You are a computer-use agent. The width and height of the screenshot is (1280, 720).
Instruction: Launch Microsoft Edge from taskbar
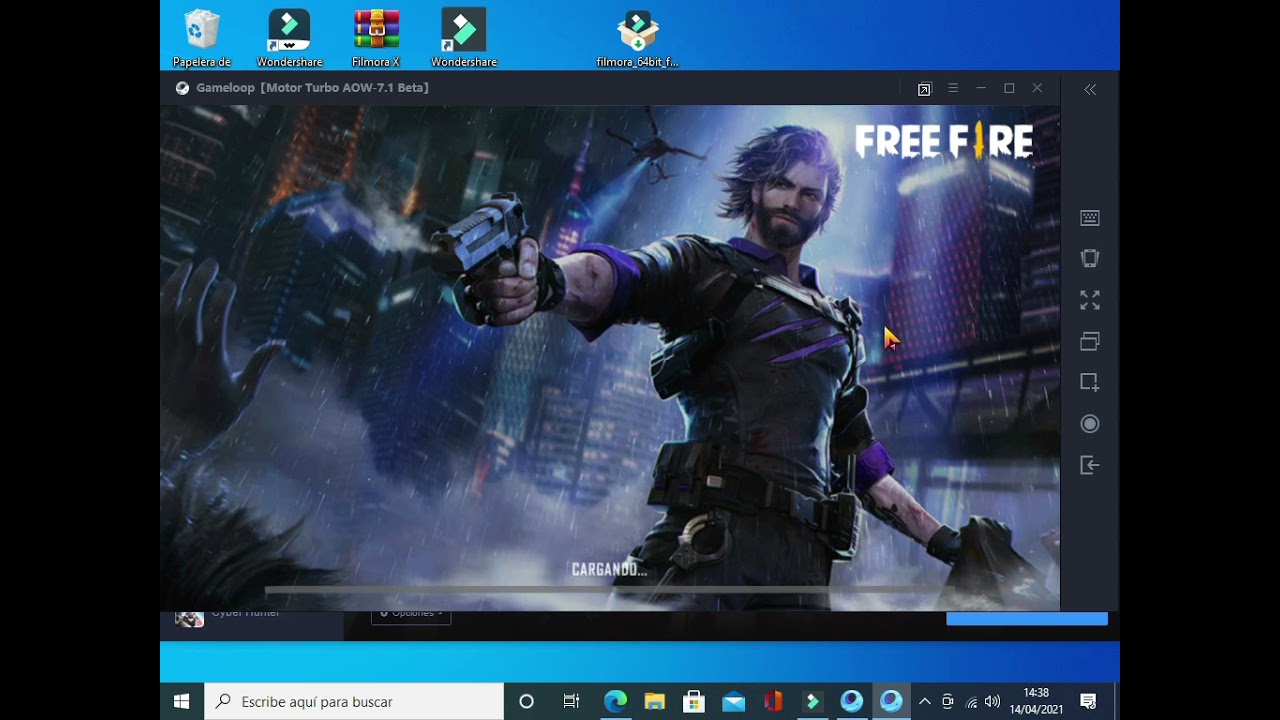coord(615,702)
